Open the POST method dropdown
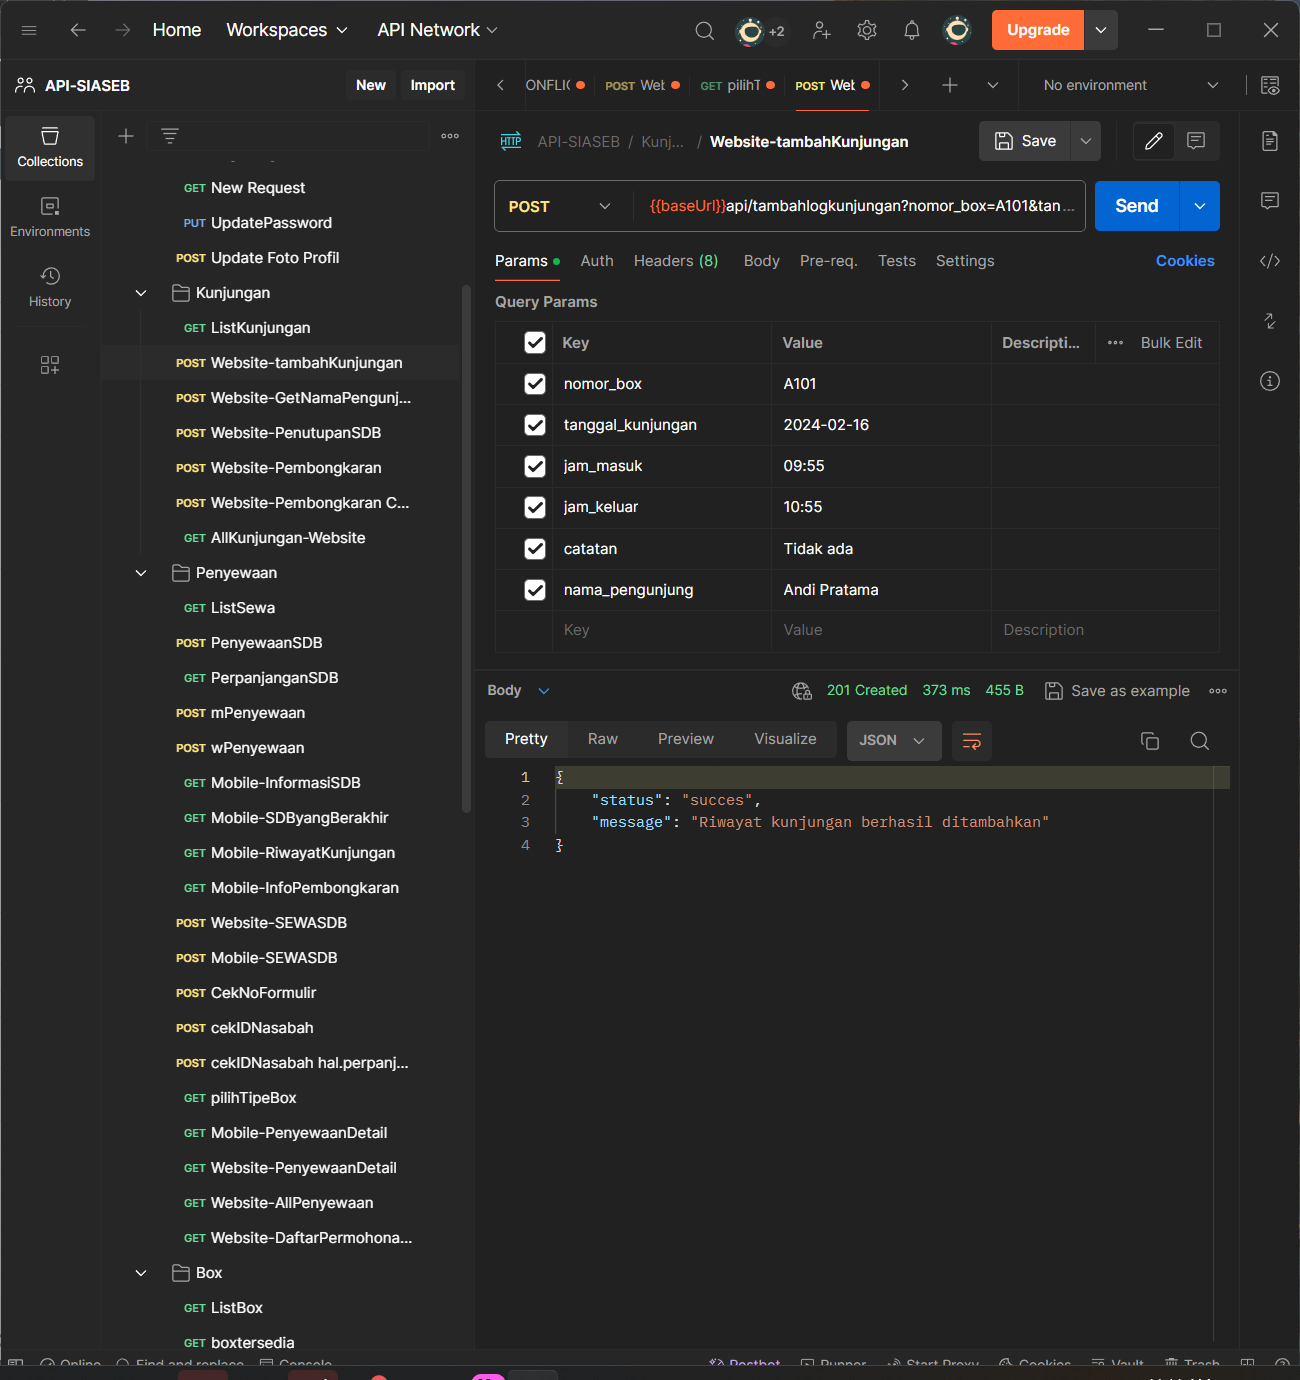The width and height of the screenshot is (1300, 1380). coord(560,206)
